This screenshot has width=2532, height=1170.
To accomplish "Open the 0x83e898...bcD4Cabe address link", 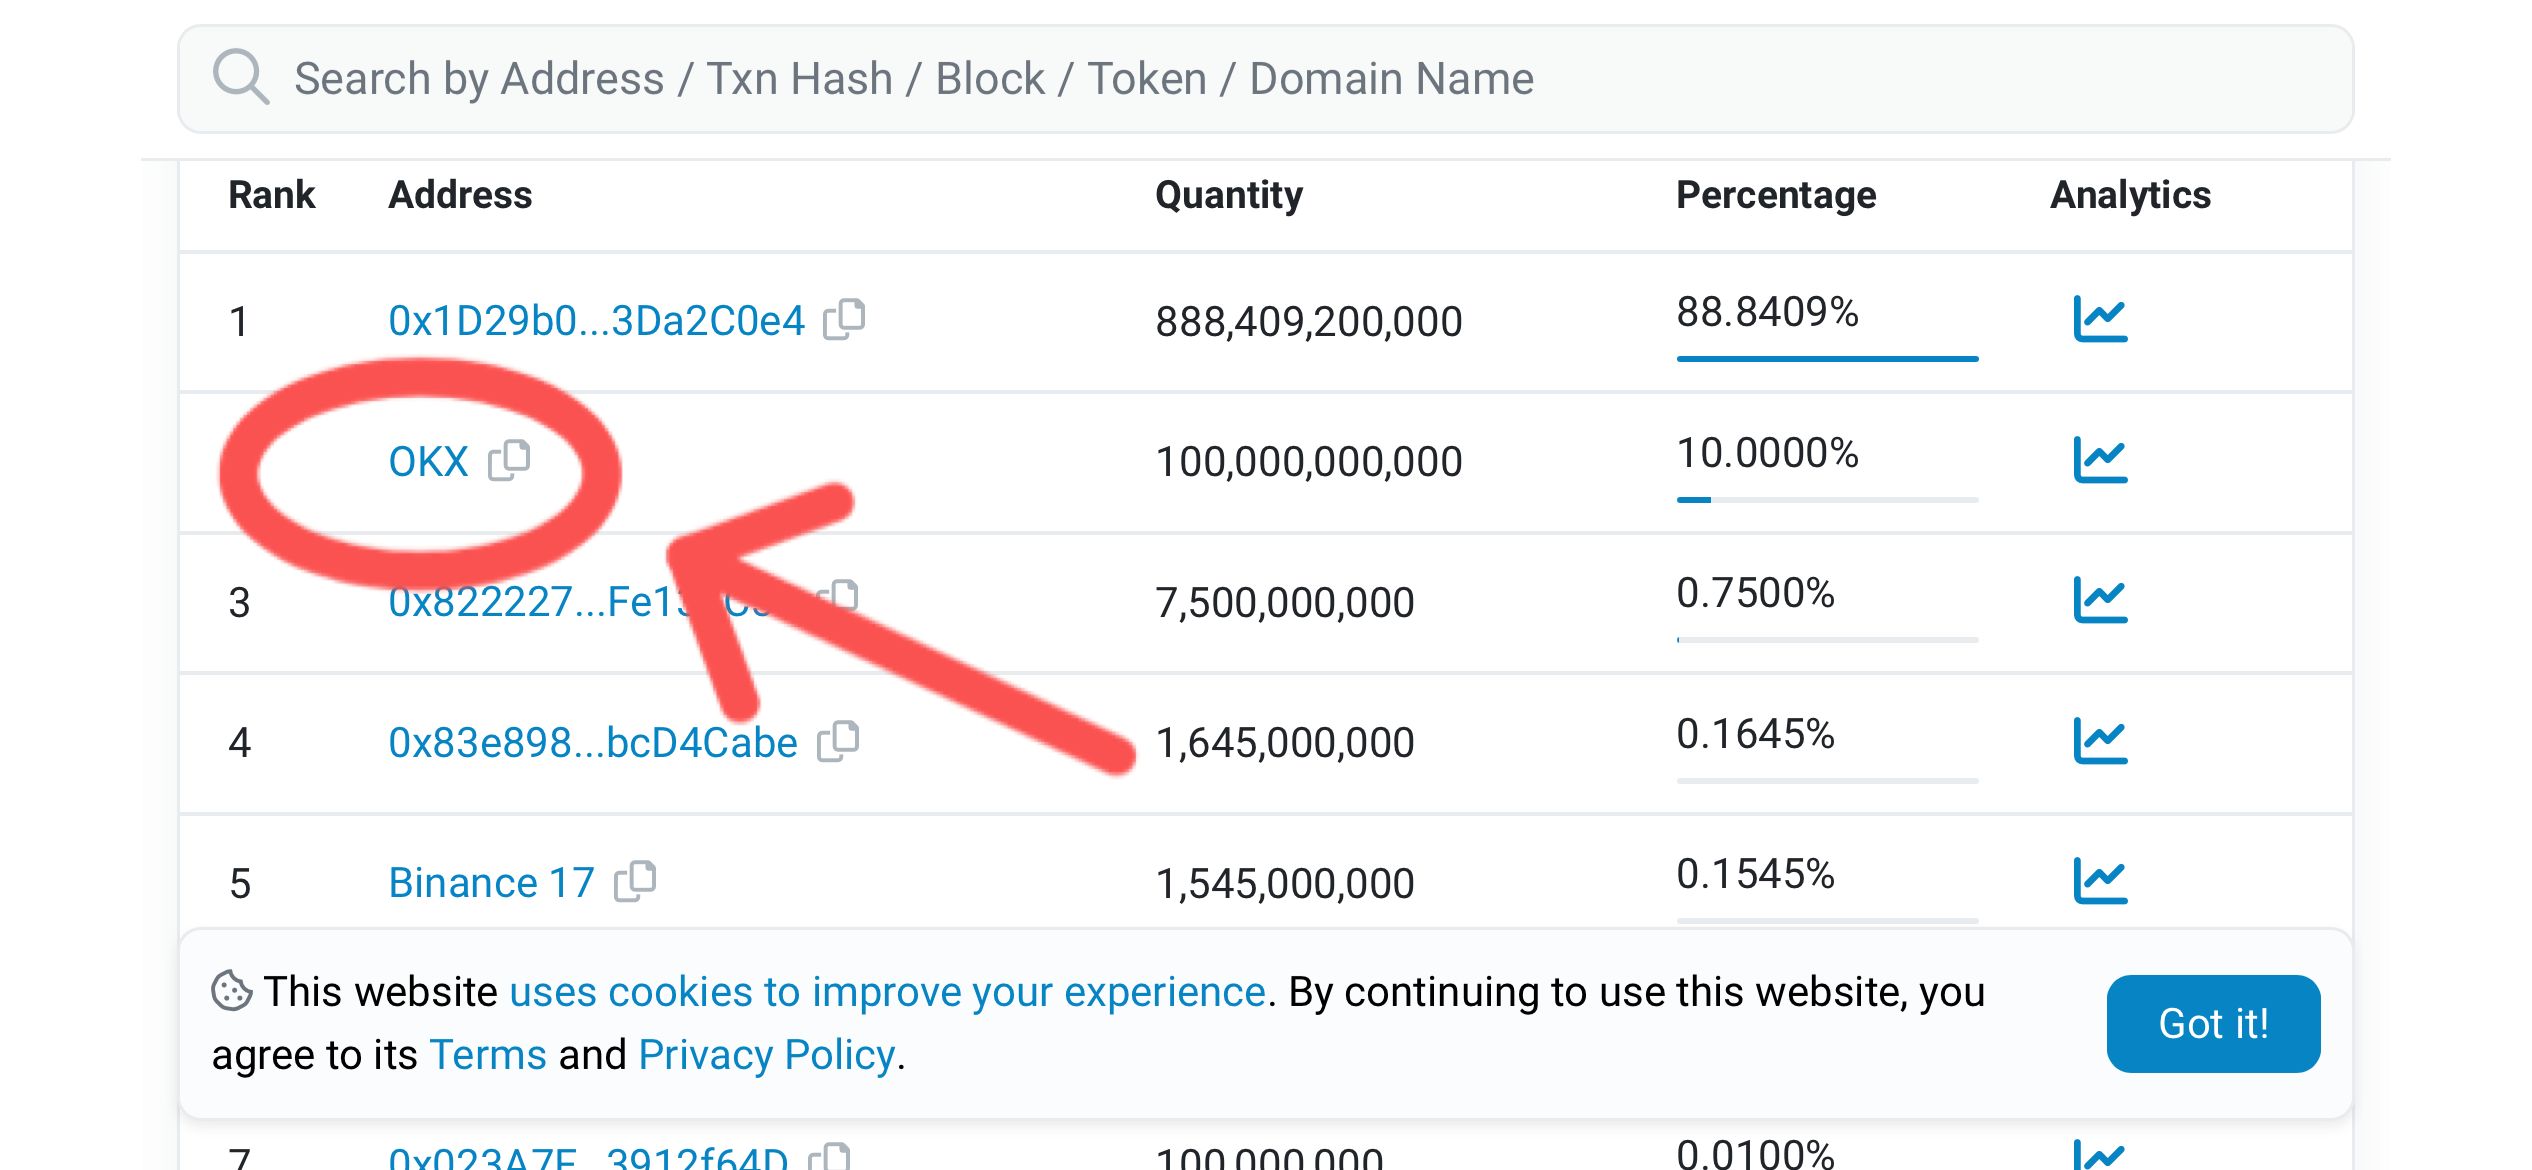I will (592, 743).
